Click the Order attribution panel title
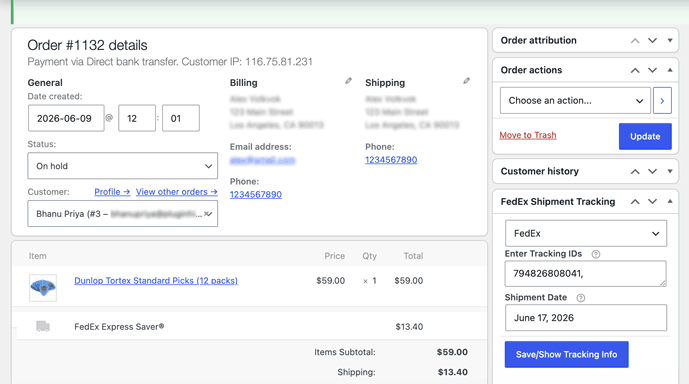689x384 pixels. tap(538, 40)
